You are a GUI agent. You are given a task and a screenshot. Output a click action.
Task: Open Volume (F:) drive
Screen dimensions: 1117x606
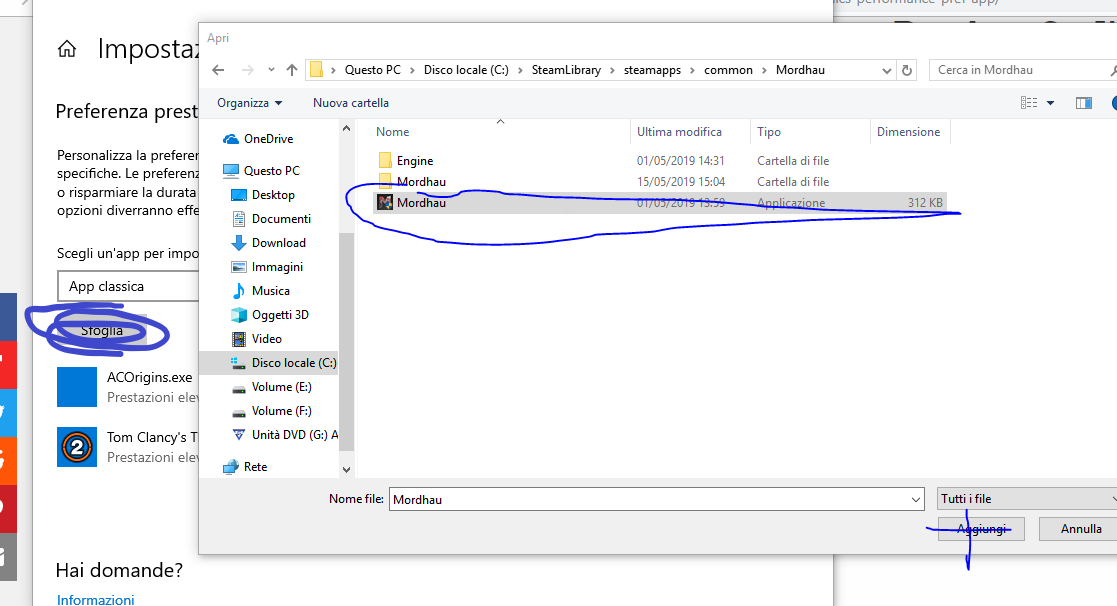(281, 411)
